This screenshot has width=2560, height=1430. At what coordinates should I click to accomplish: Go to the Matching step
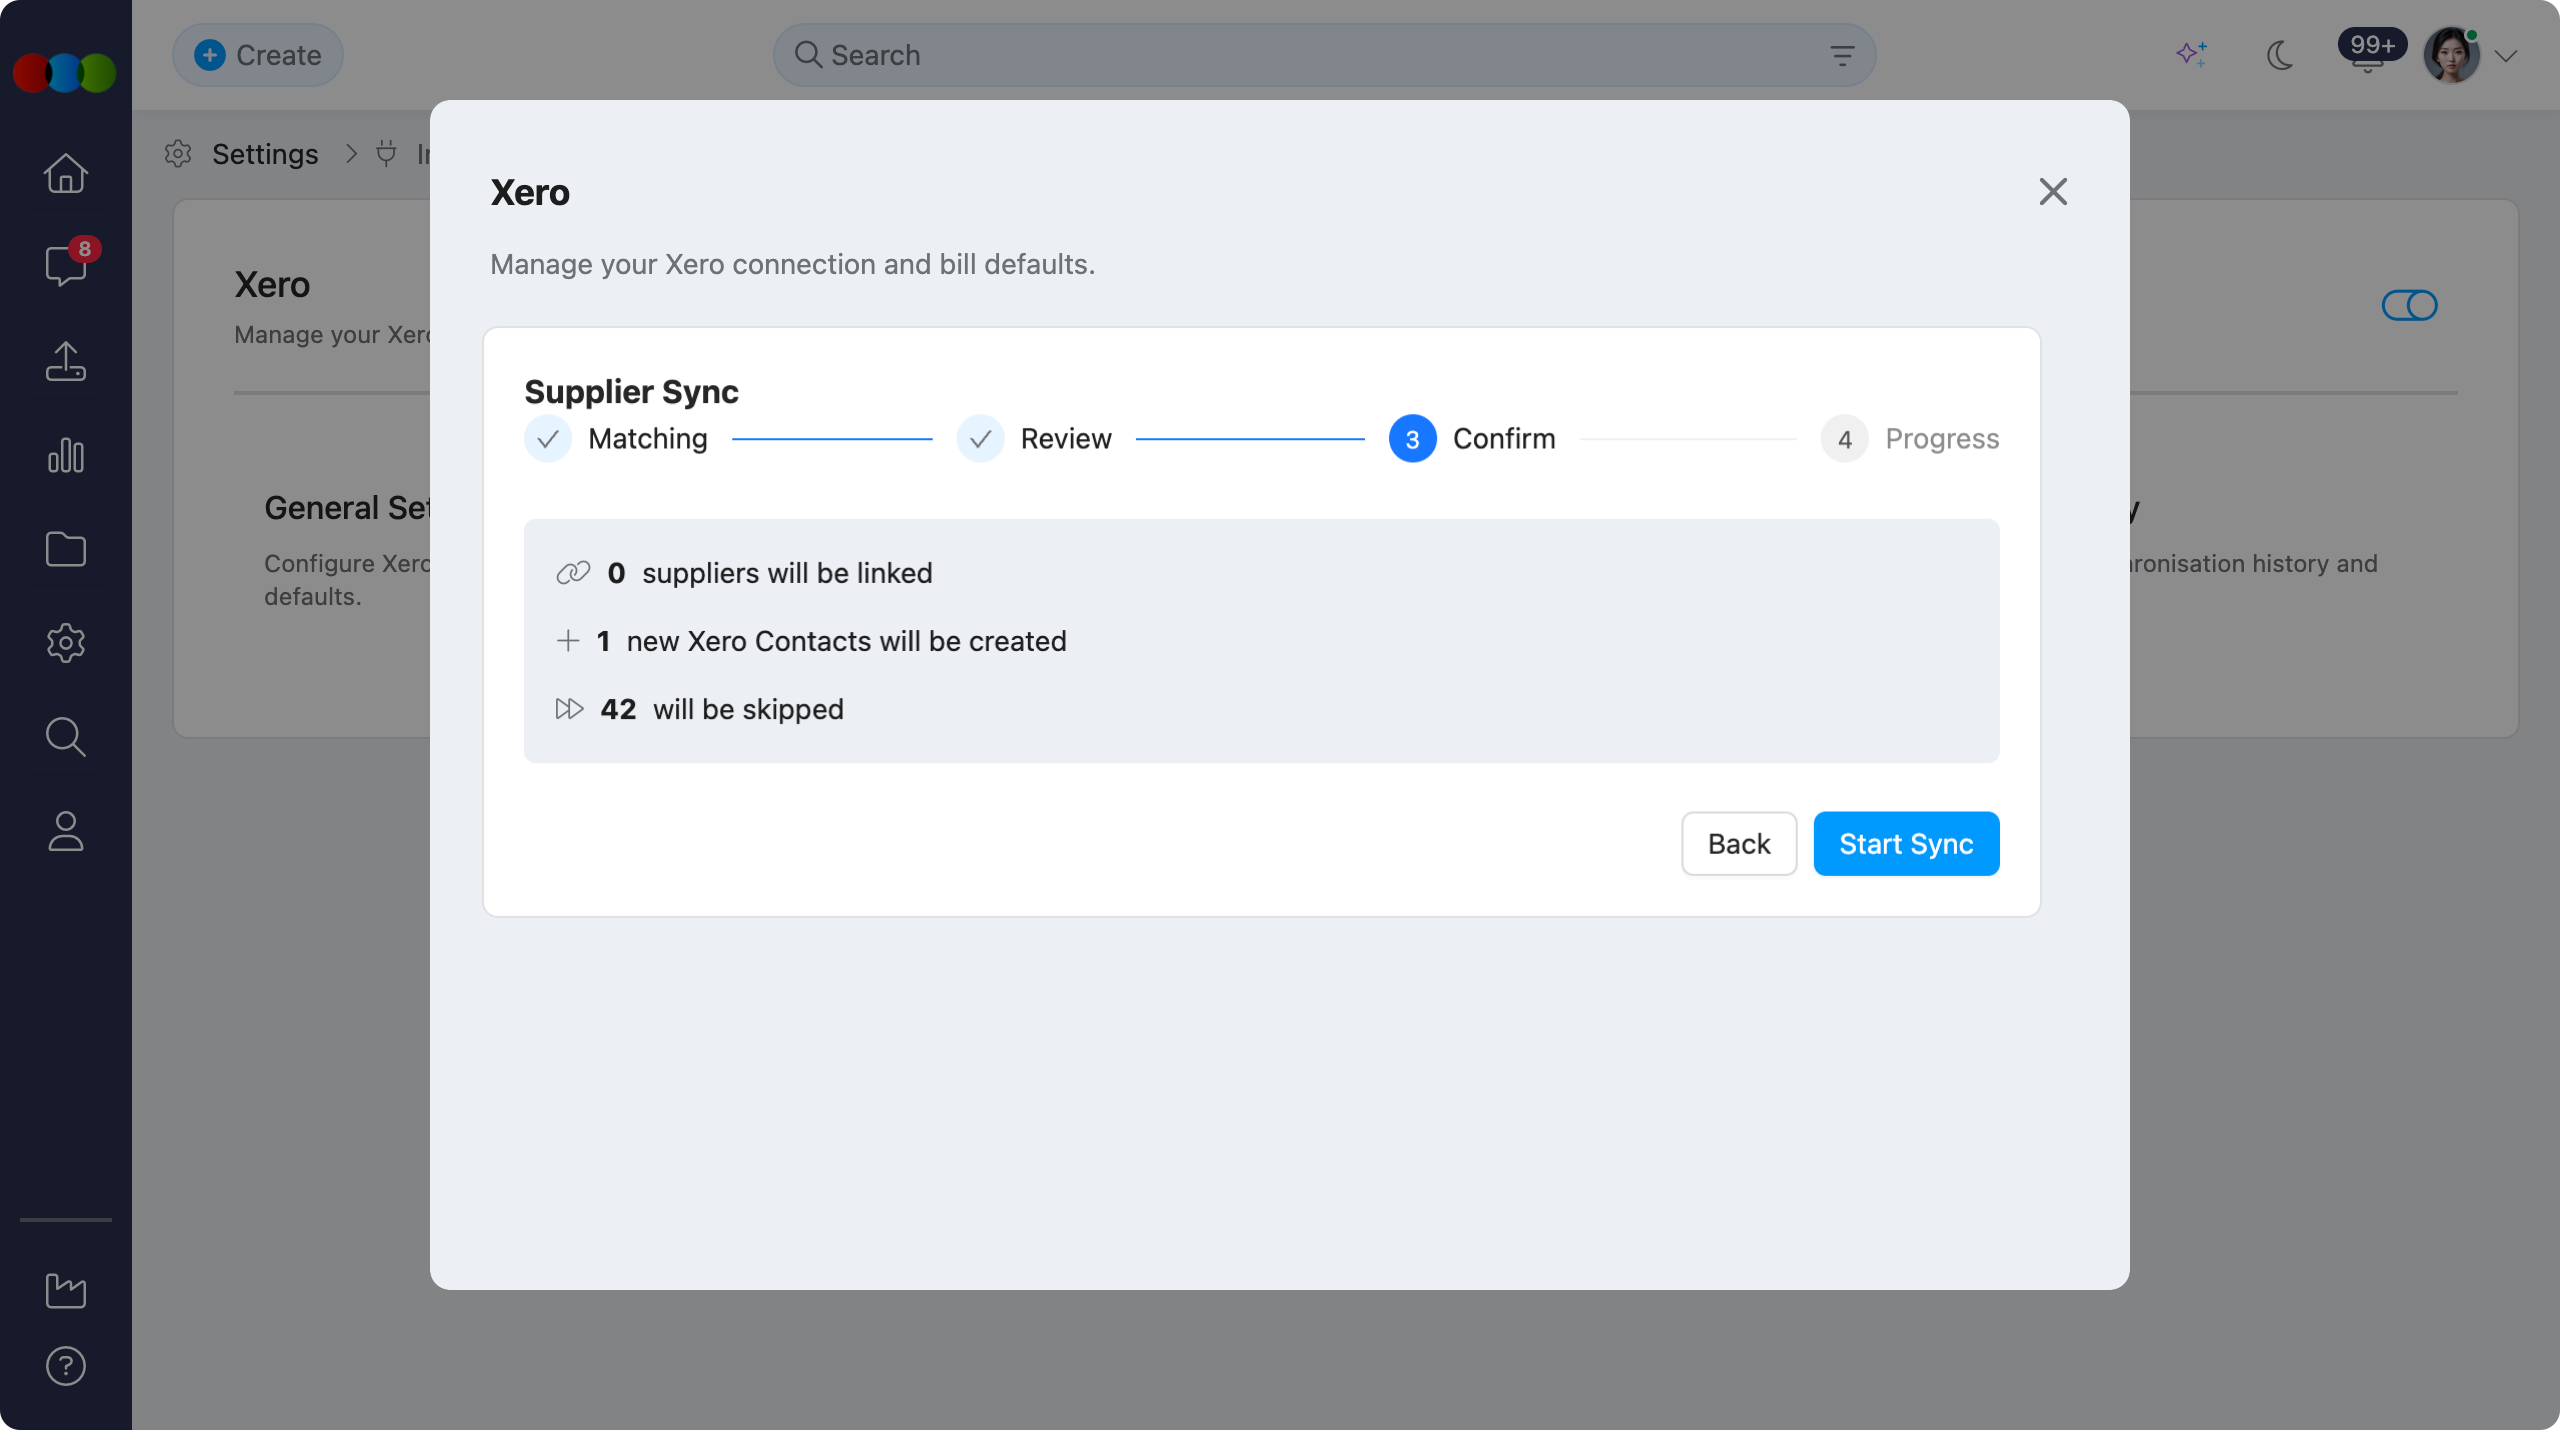pyautogui.click(x=616, y=438)
